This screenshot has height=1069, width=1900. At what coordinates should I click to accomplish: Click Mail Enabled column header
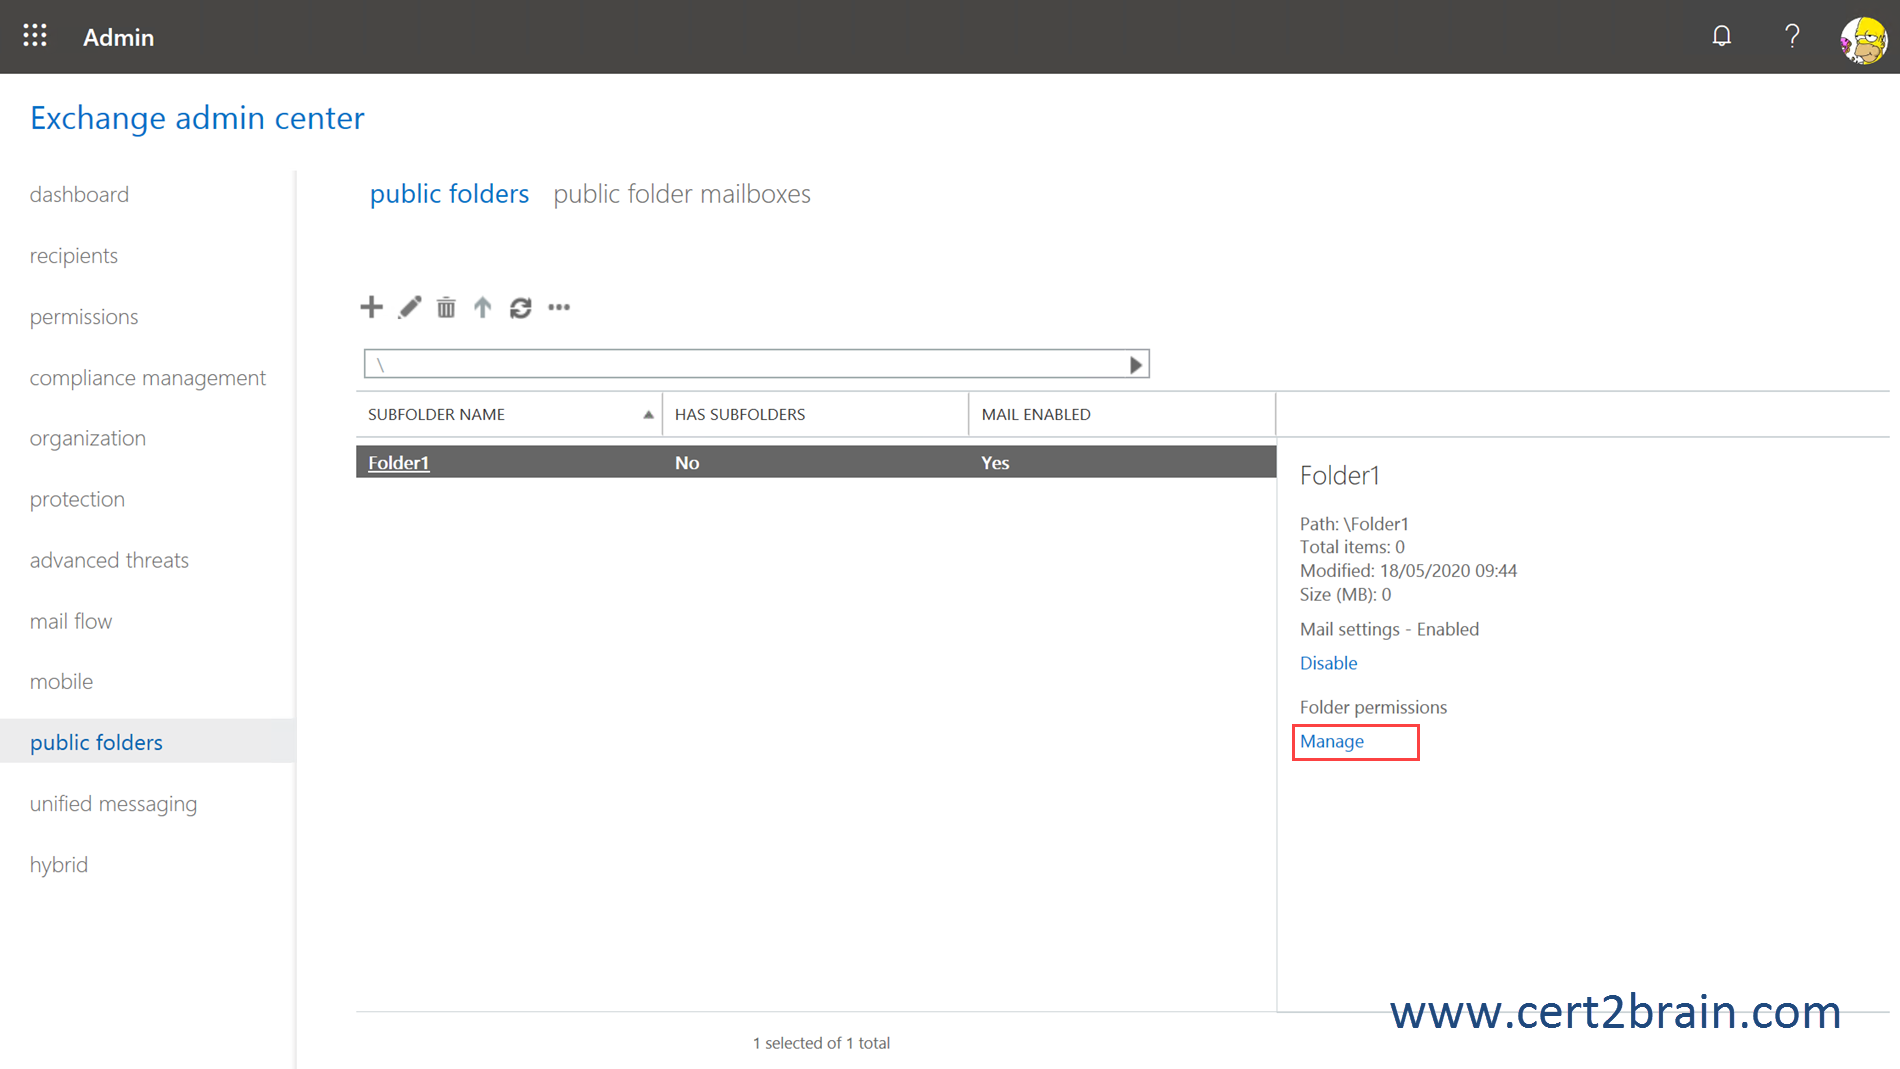pos(1122,414)
